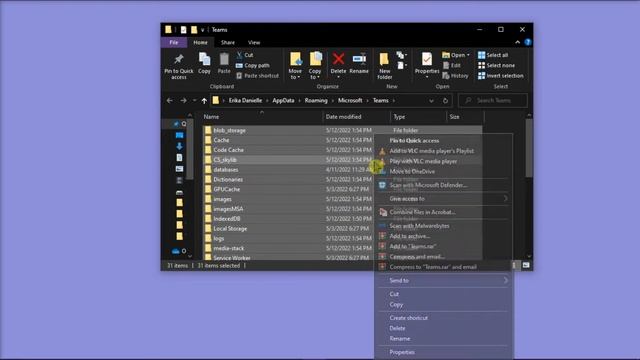640x360 pixels.
Task: Click the file list vertical scrollbar
Action: 529,147
